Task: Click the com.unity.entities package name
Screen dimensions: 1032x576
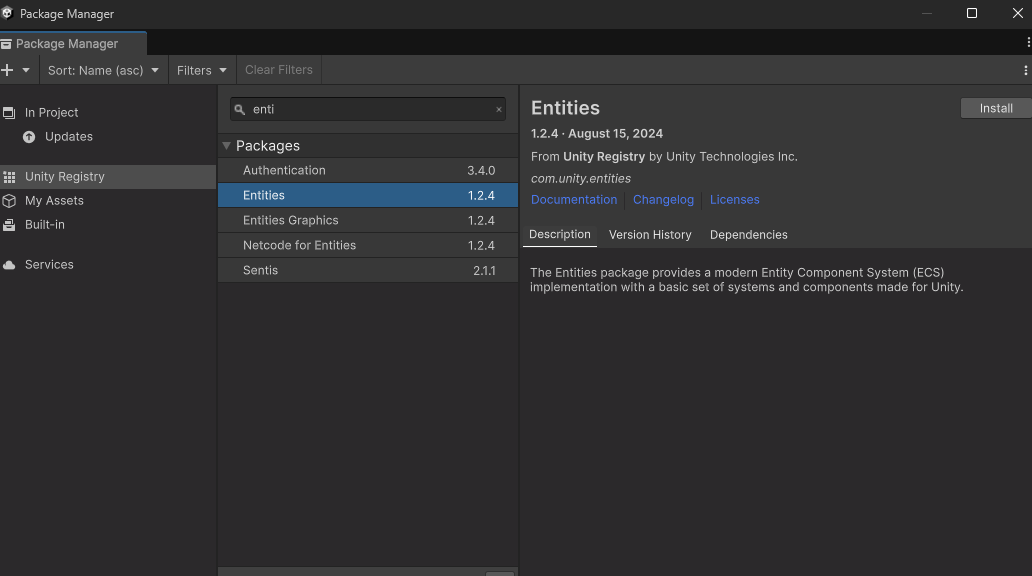Action: tap(581, 178)
